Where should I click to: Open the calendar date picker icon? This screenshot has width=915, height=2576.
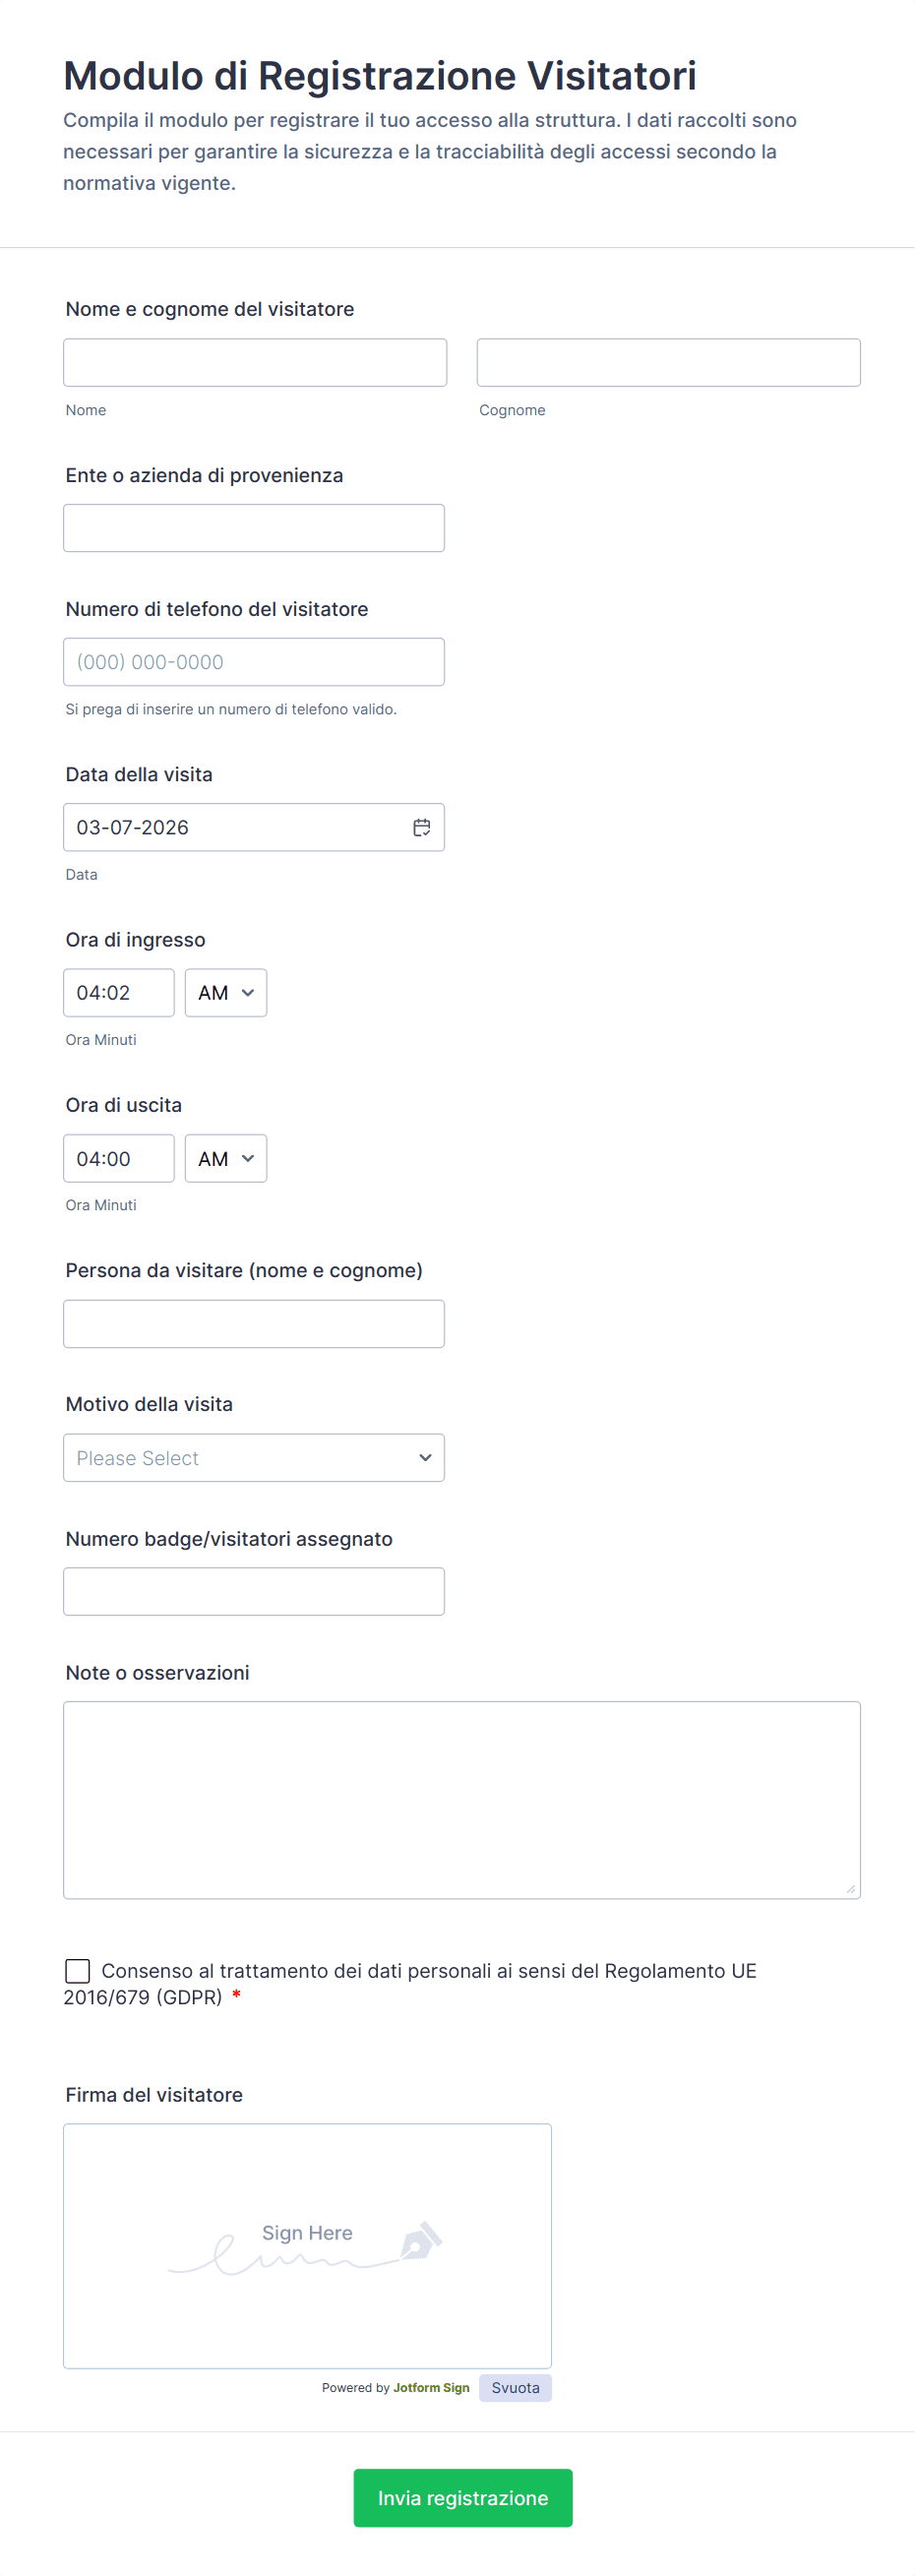coord(422,827)
